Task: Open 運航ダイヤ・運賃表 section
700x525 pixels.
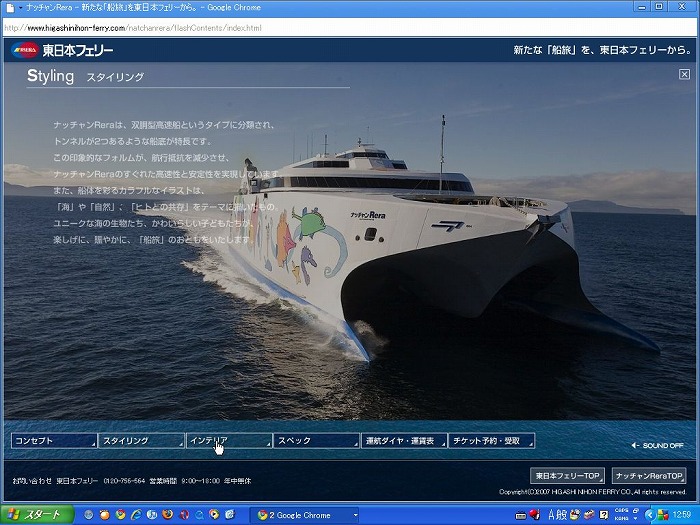Action: point(404,441)
